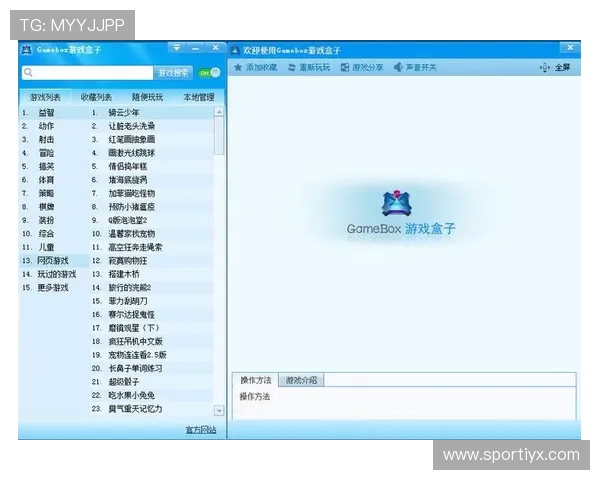Click the magnifier icon in search box
The height and width of the screenshot is (480, 600).
click(28, 72)
